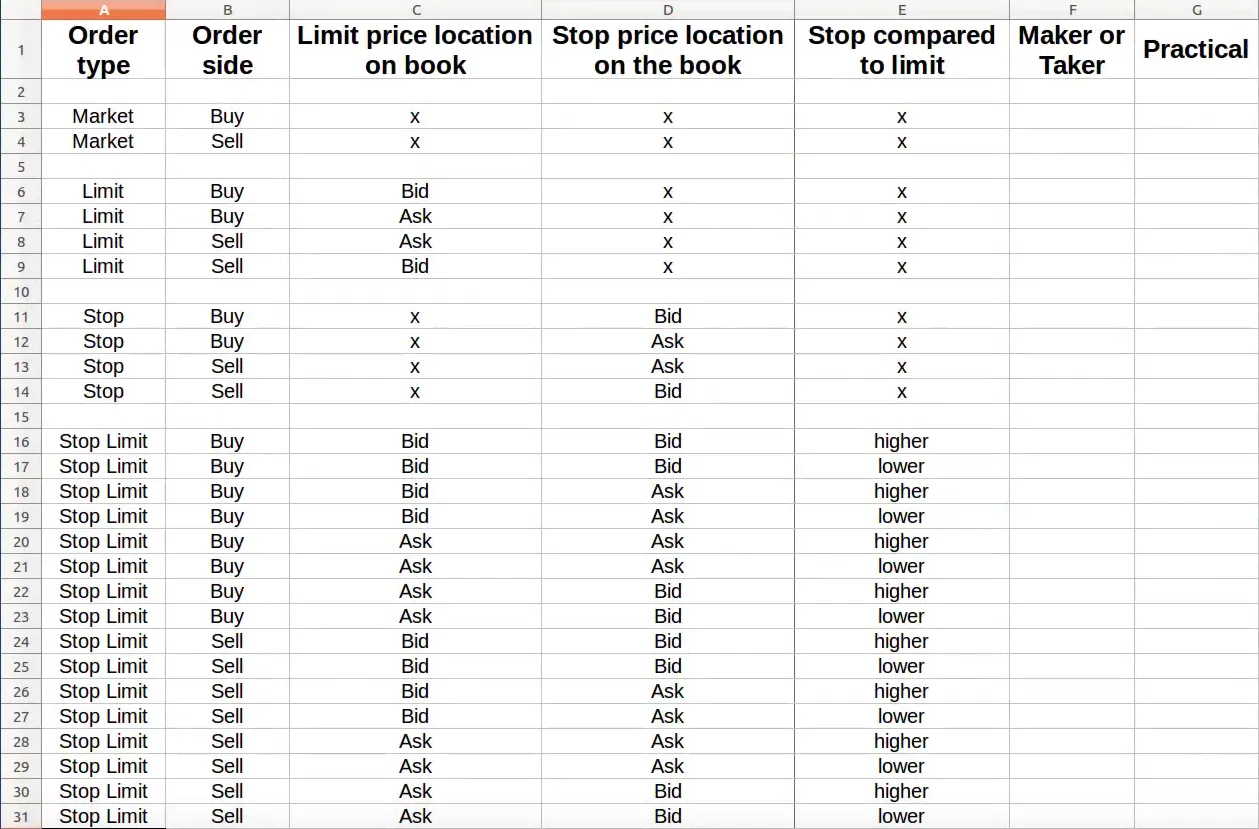Select column C header
Image resolution: width=1259 pixels, height=829 pixels.
[415, 10]
